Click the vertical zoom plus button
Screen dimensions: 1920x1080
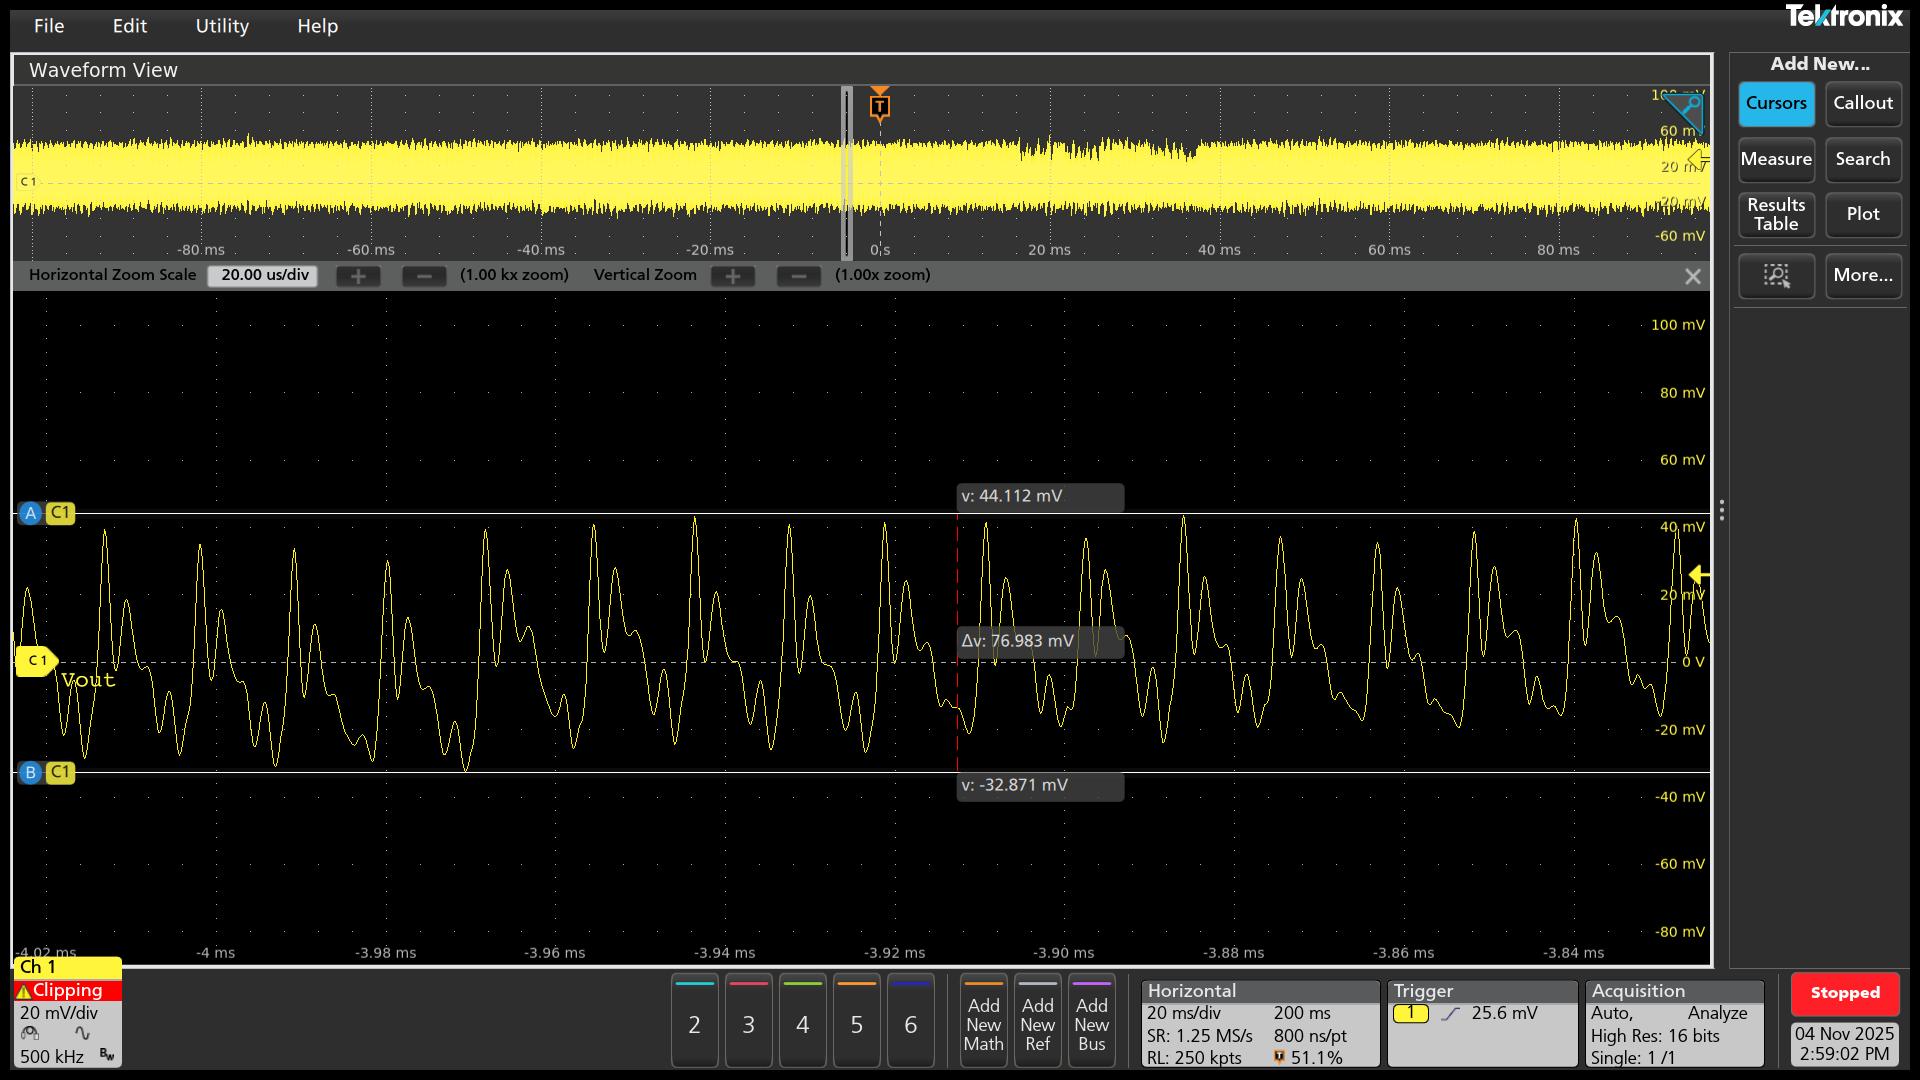[x=733, y=276]
